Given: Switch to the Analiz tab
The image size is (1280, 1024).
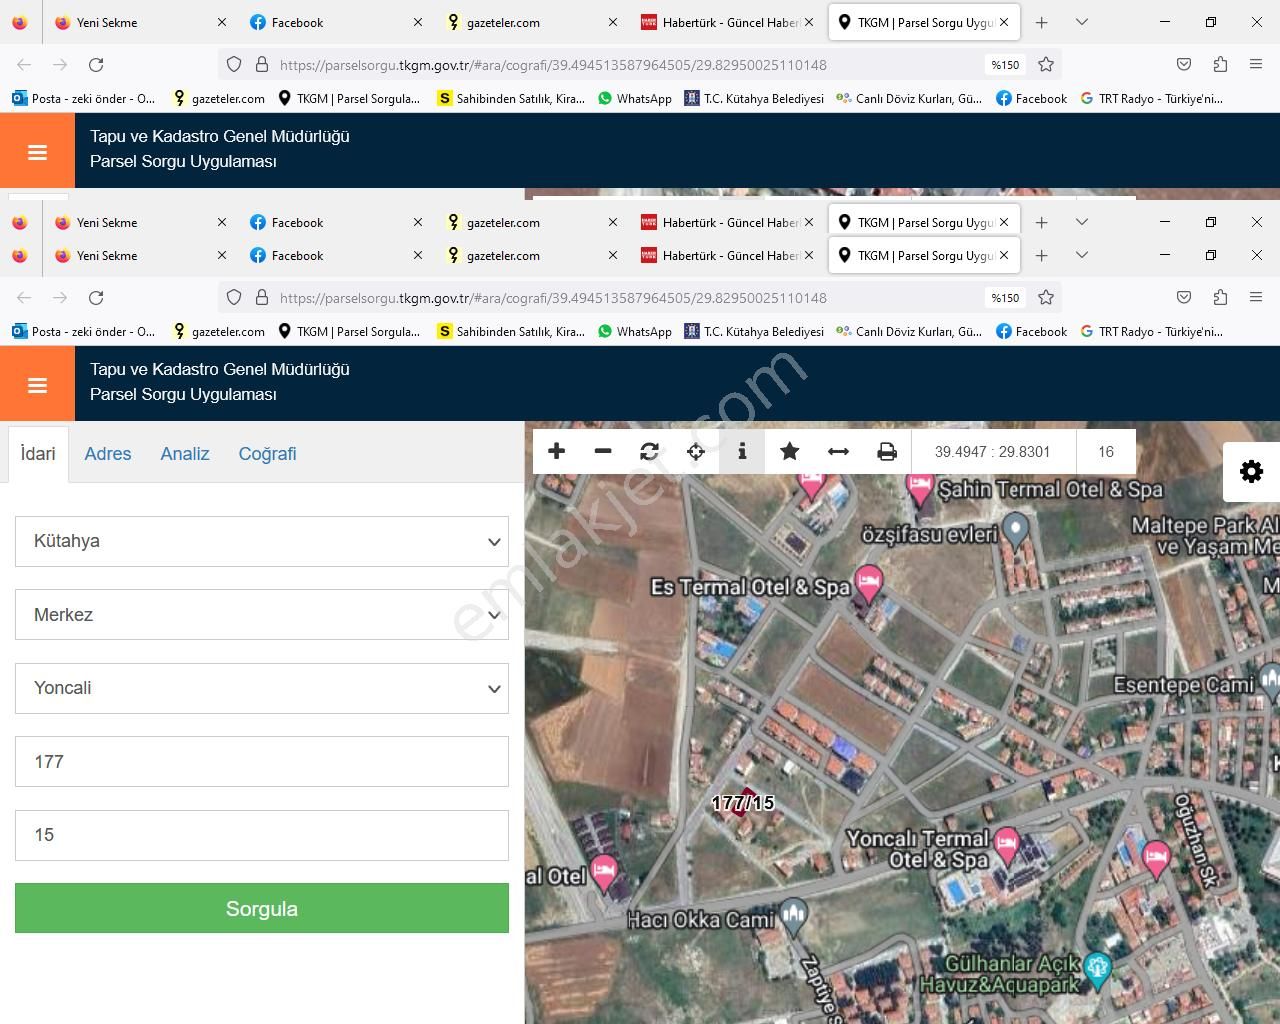Looking at the screenshot, I should (x=185, y=454).
